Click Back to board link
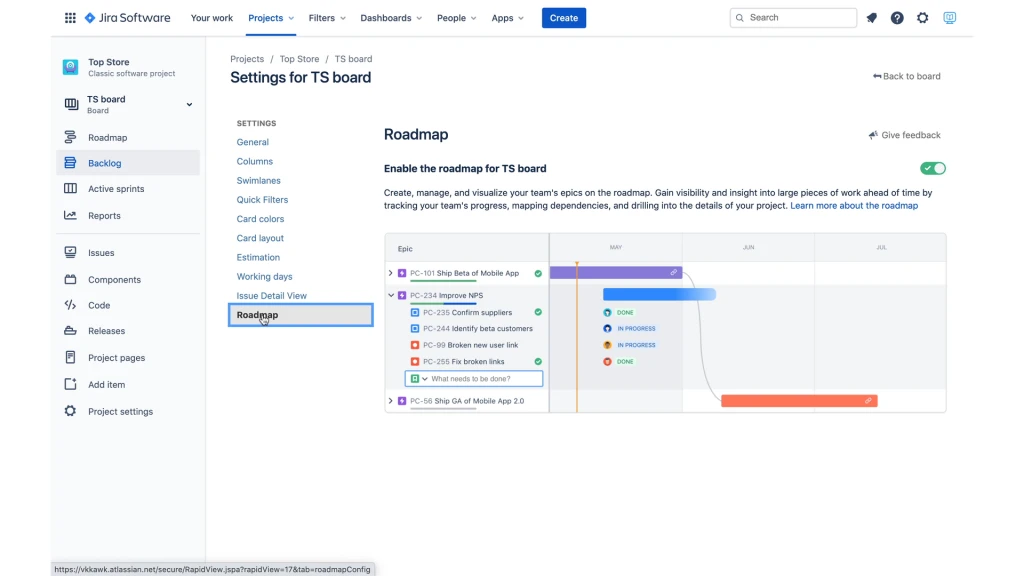Viewport: 1024px width, 576px height. pos(906,76)
